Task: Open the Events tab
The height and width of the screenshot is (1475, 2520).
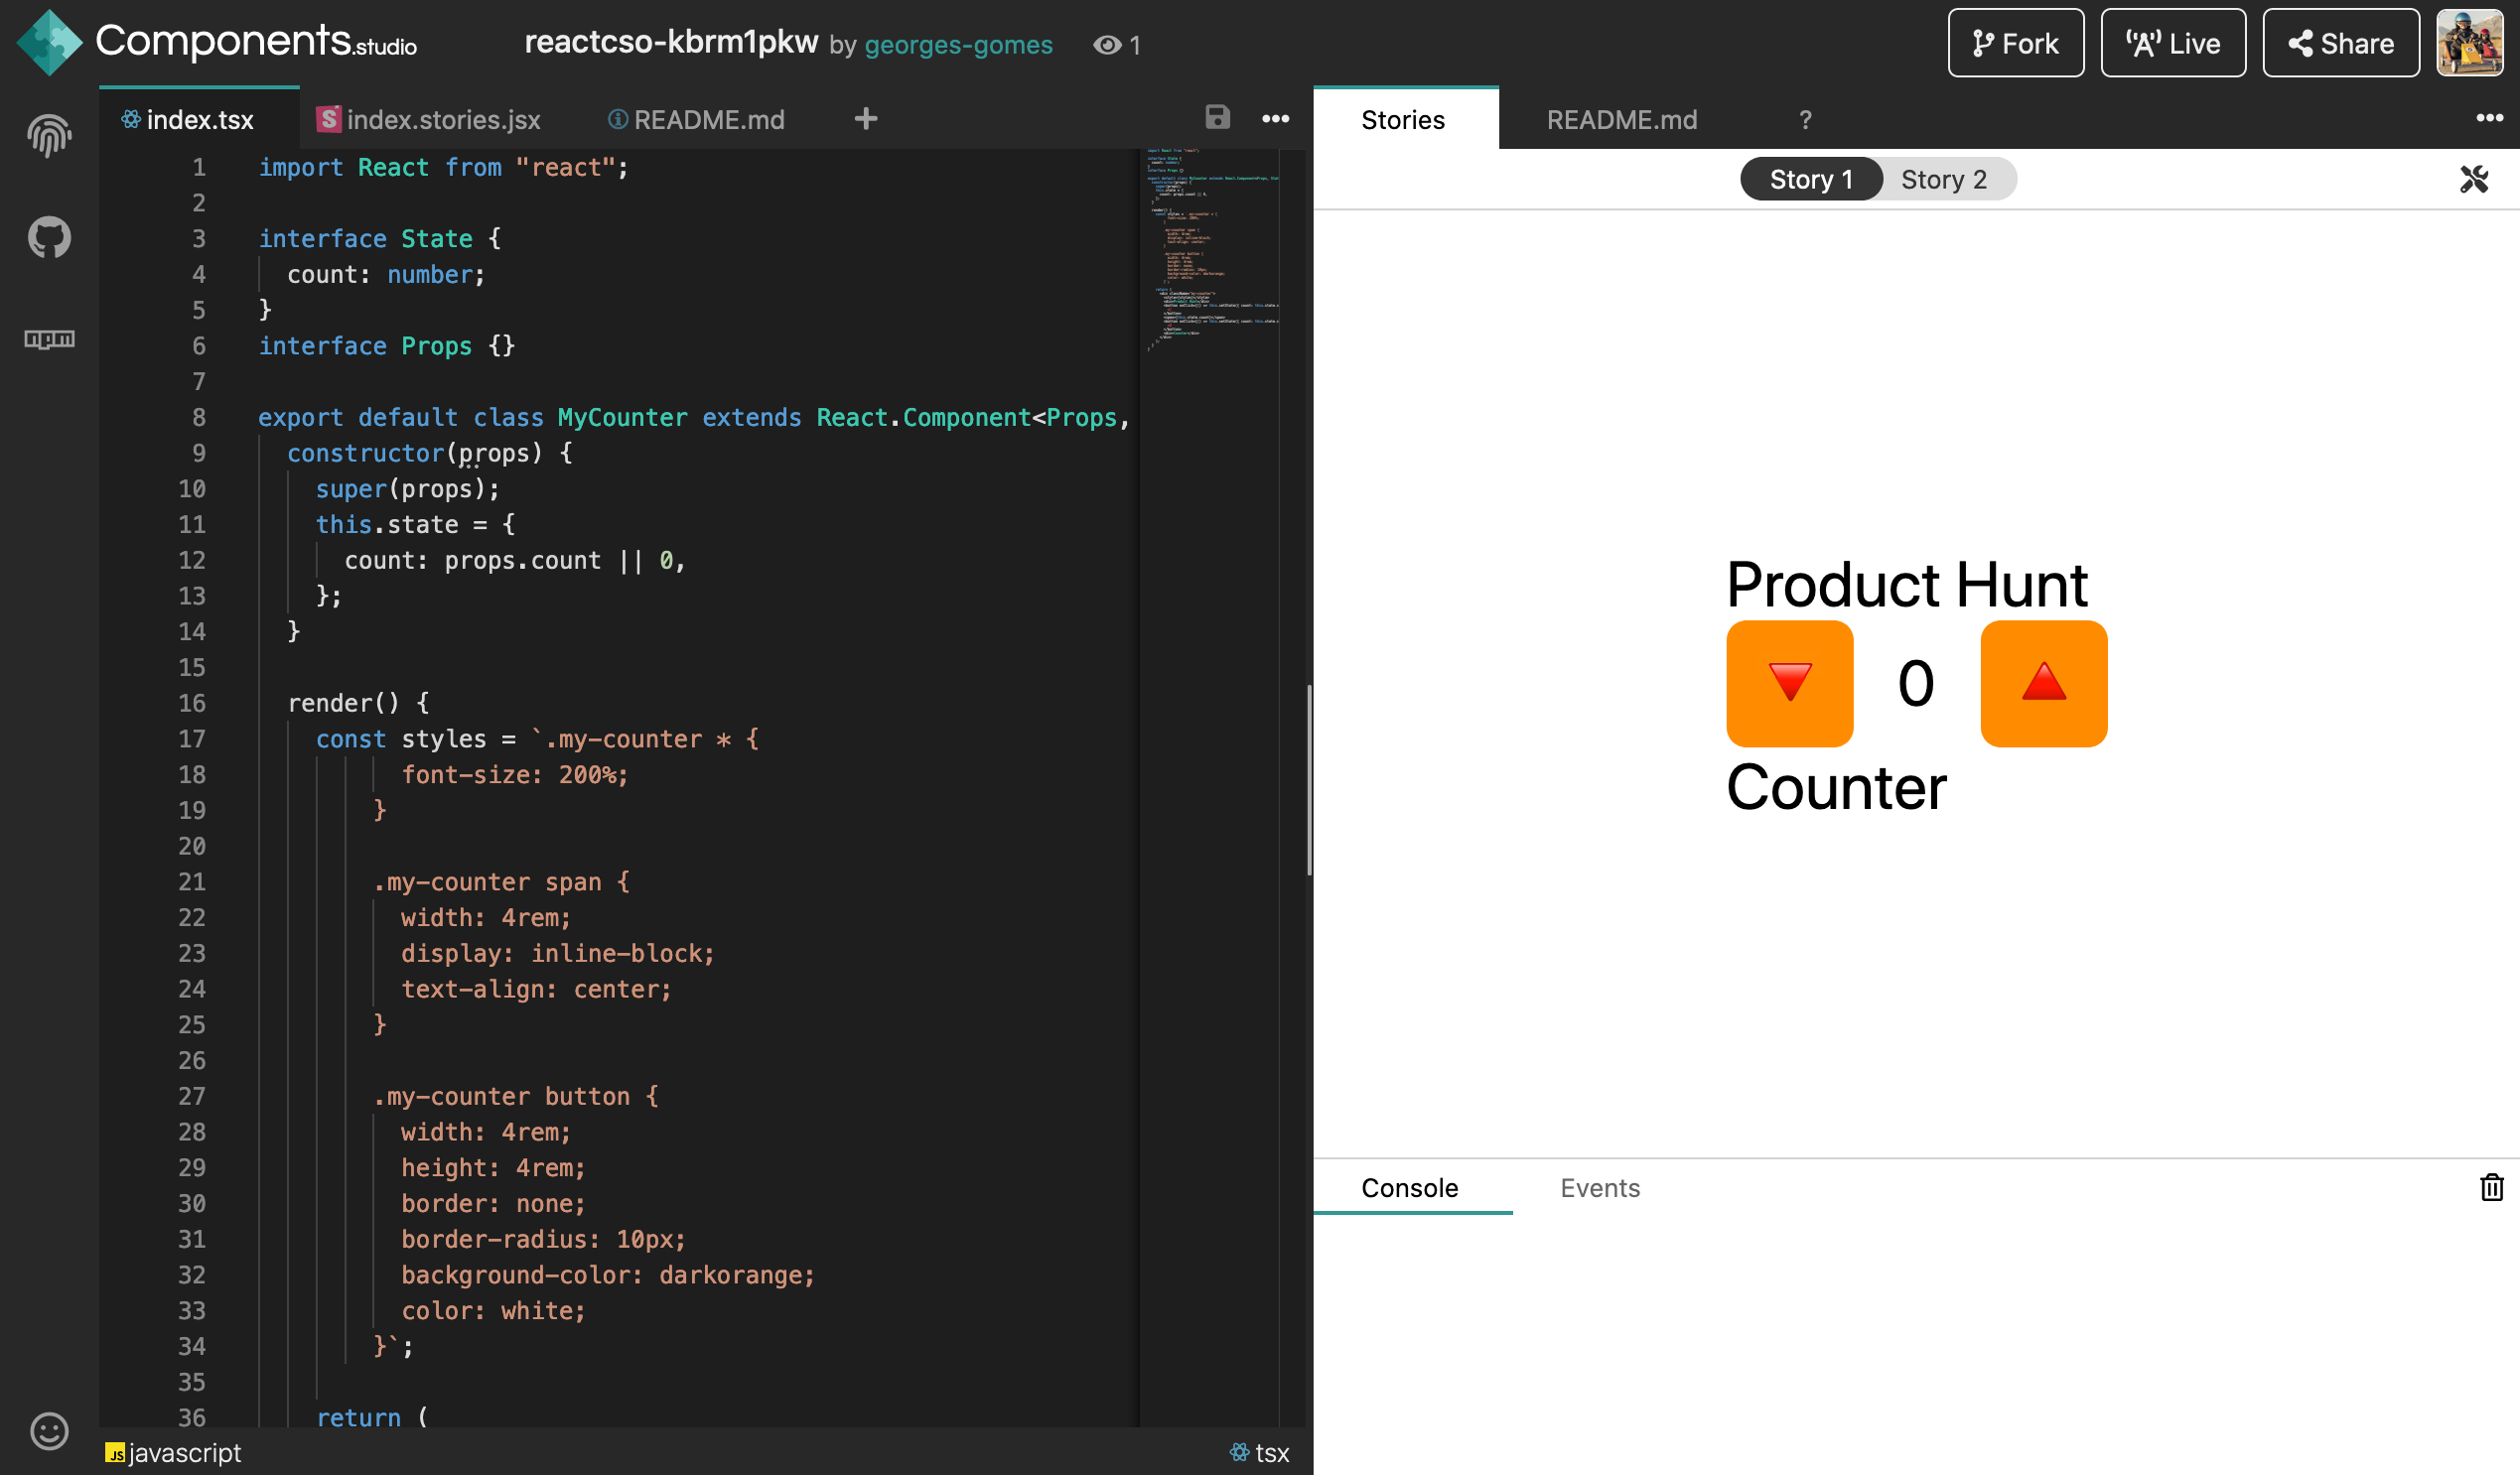Action: click(x=1599, y=1187)
